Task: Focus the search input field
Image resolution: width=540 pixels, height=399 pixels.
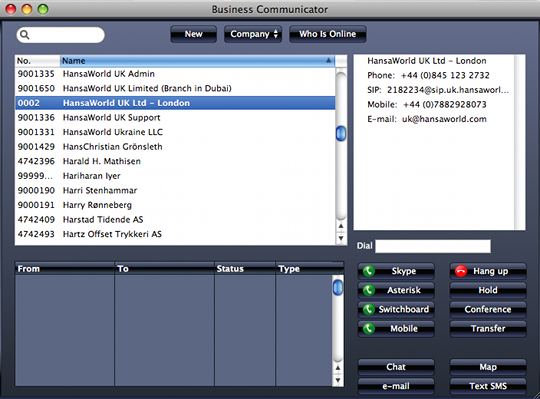Action: point(61,35)
